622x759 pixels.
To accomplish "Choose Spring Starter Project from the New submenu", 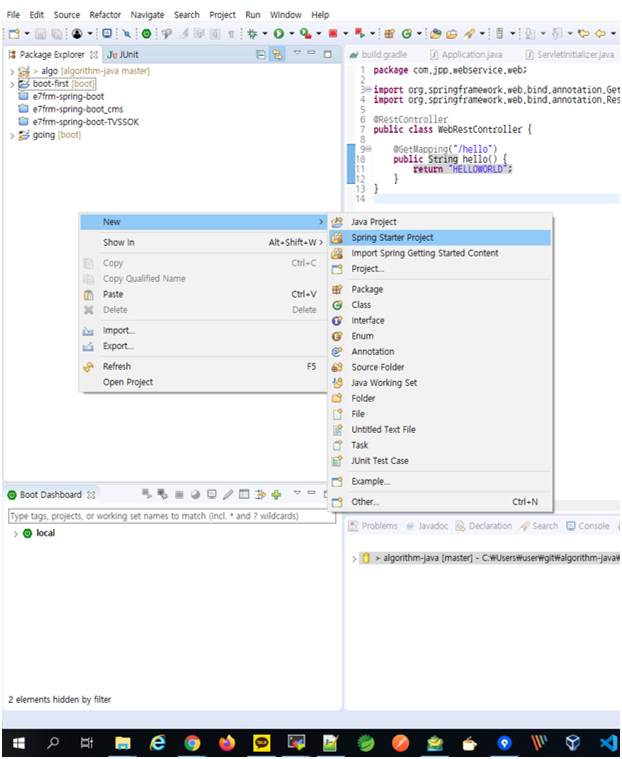I will (440, 237).
